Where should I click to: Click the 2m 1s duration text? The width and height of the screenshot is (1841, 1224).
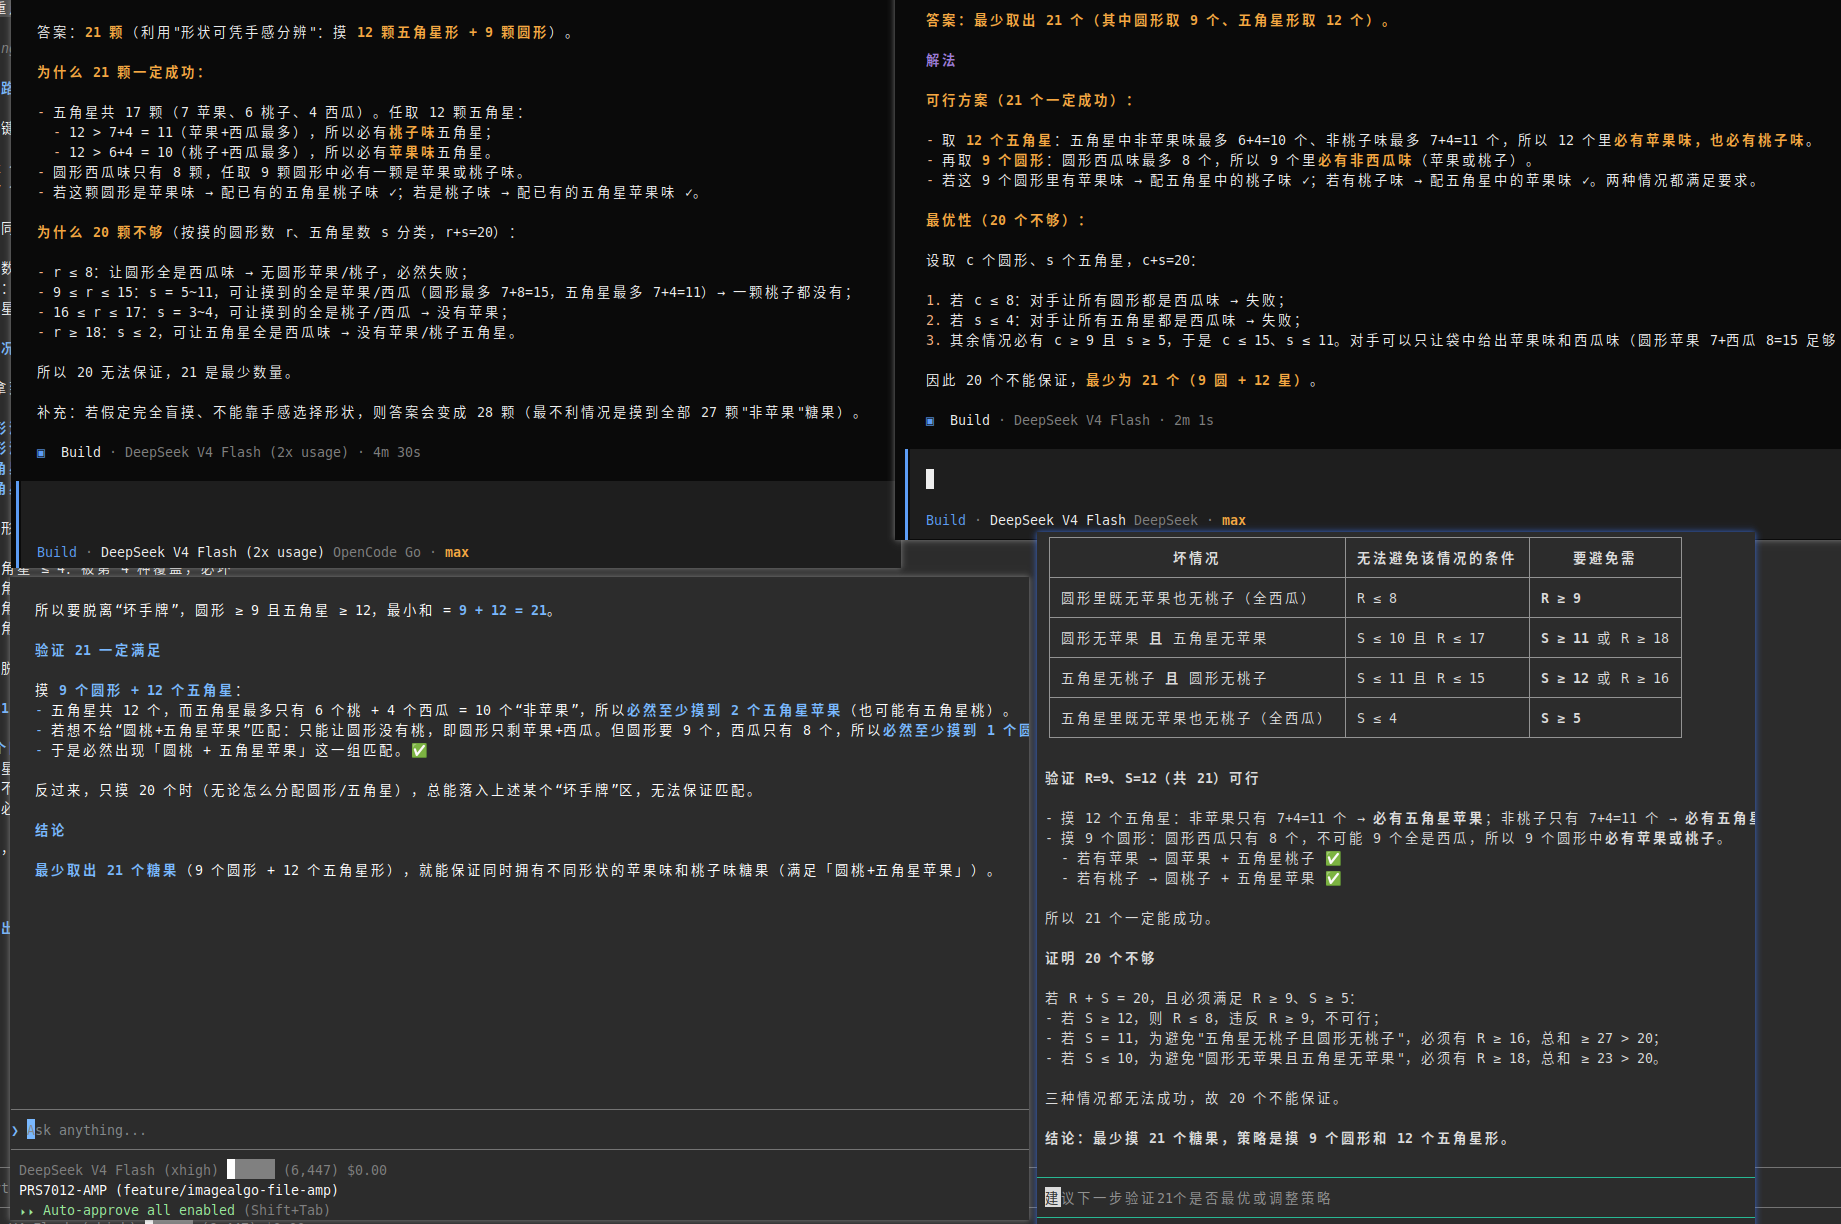click(x=1194, y=420)
